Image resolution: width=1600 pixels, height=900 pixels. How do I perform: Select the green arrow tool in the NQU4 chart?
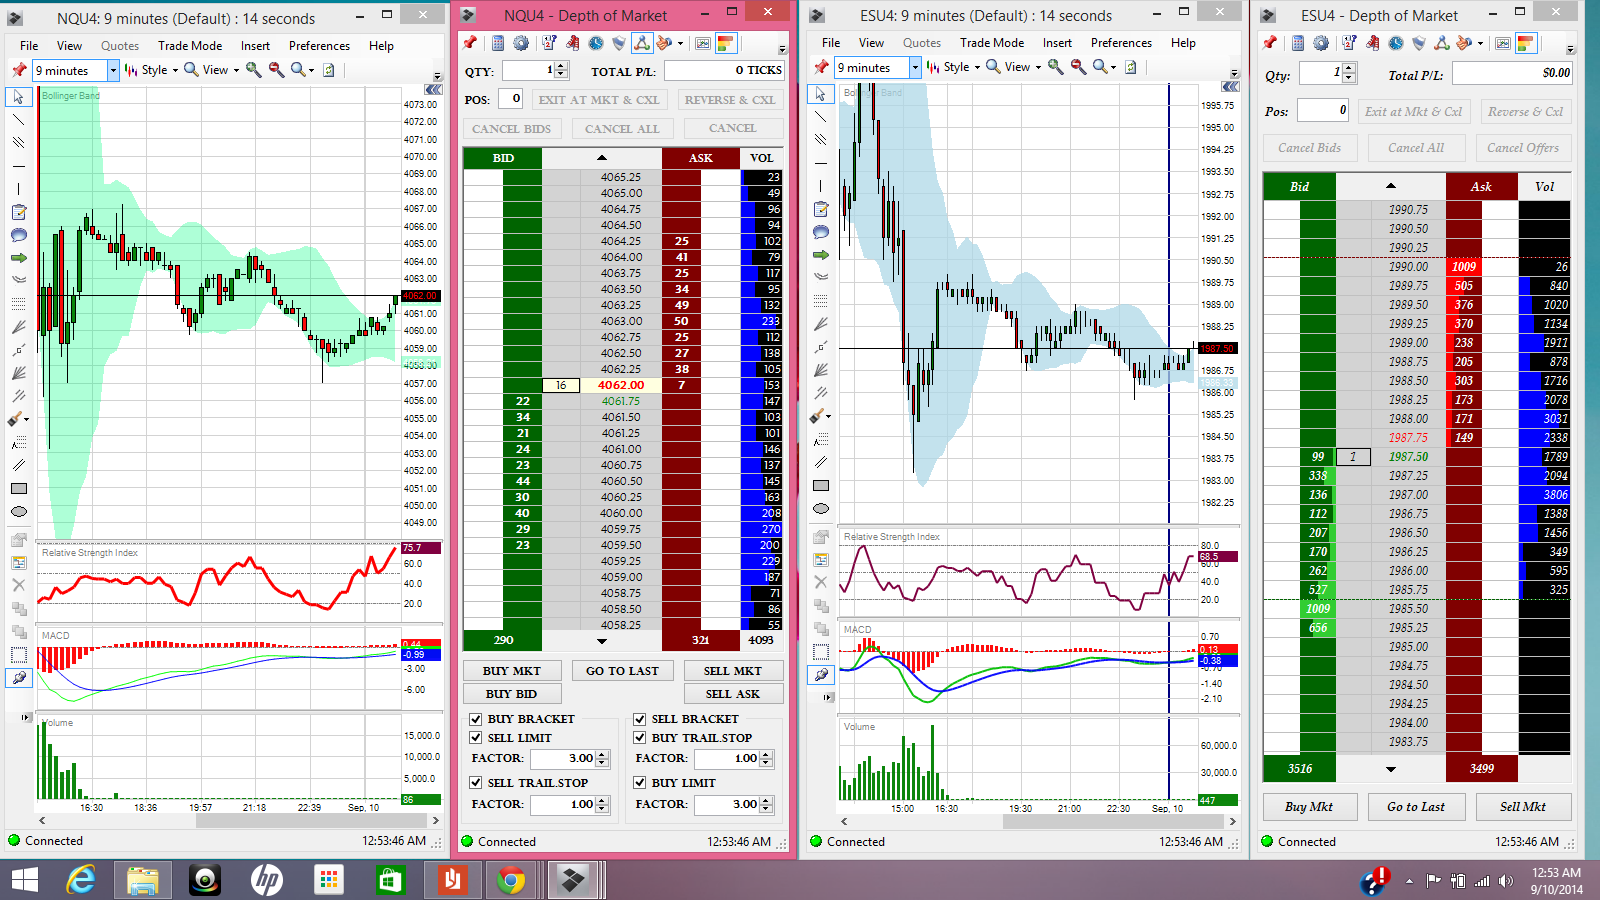pyautogui.click(x=18, y=258)
